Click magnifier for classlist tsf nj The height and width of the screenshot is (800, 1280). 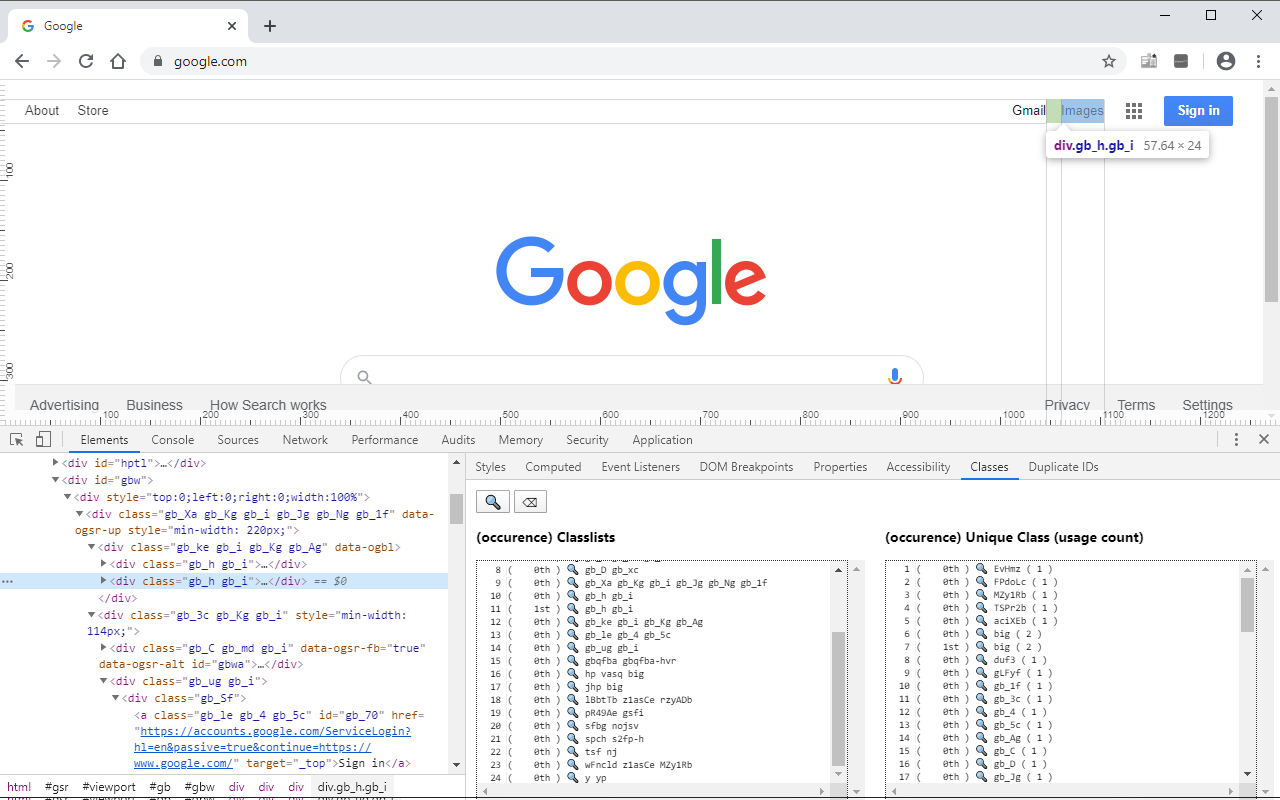pos(573,752)
